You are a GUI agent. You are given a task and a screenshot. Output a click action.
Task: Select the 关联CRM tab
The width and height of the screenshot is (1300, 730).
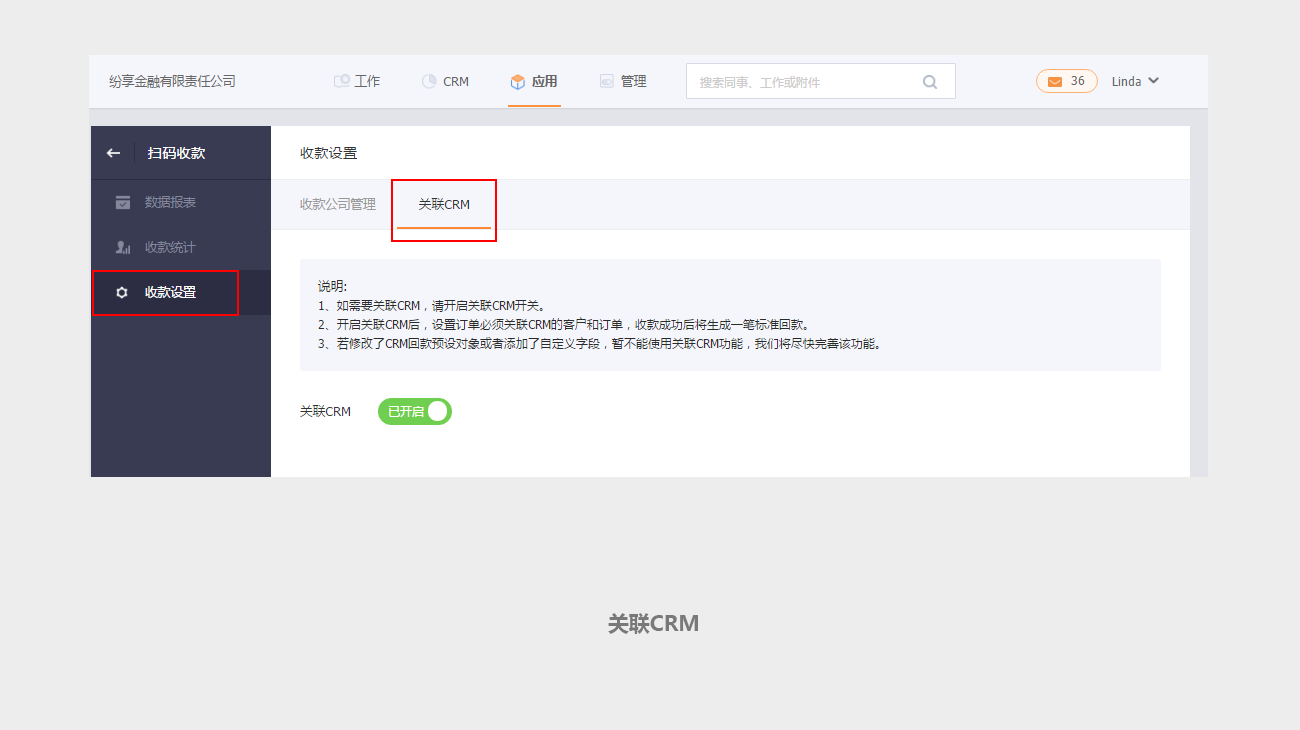tap(443, 205)
